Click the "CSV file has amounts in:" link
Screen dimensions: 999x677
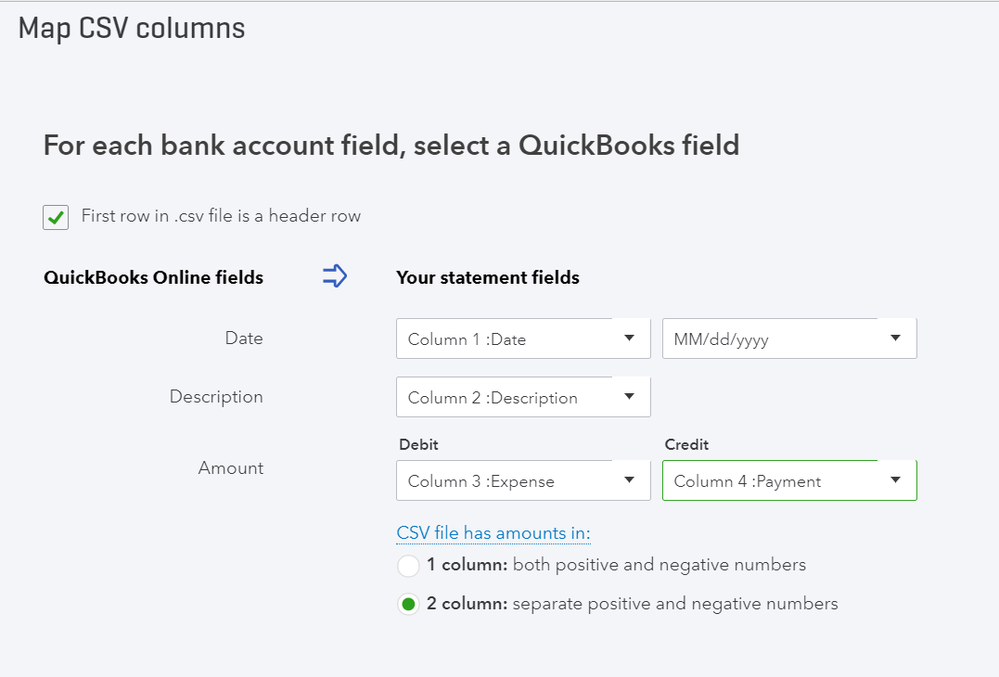493,533
